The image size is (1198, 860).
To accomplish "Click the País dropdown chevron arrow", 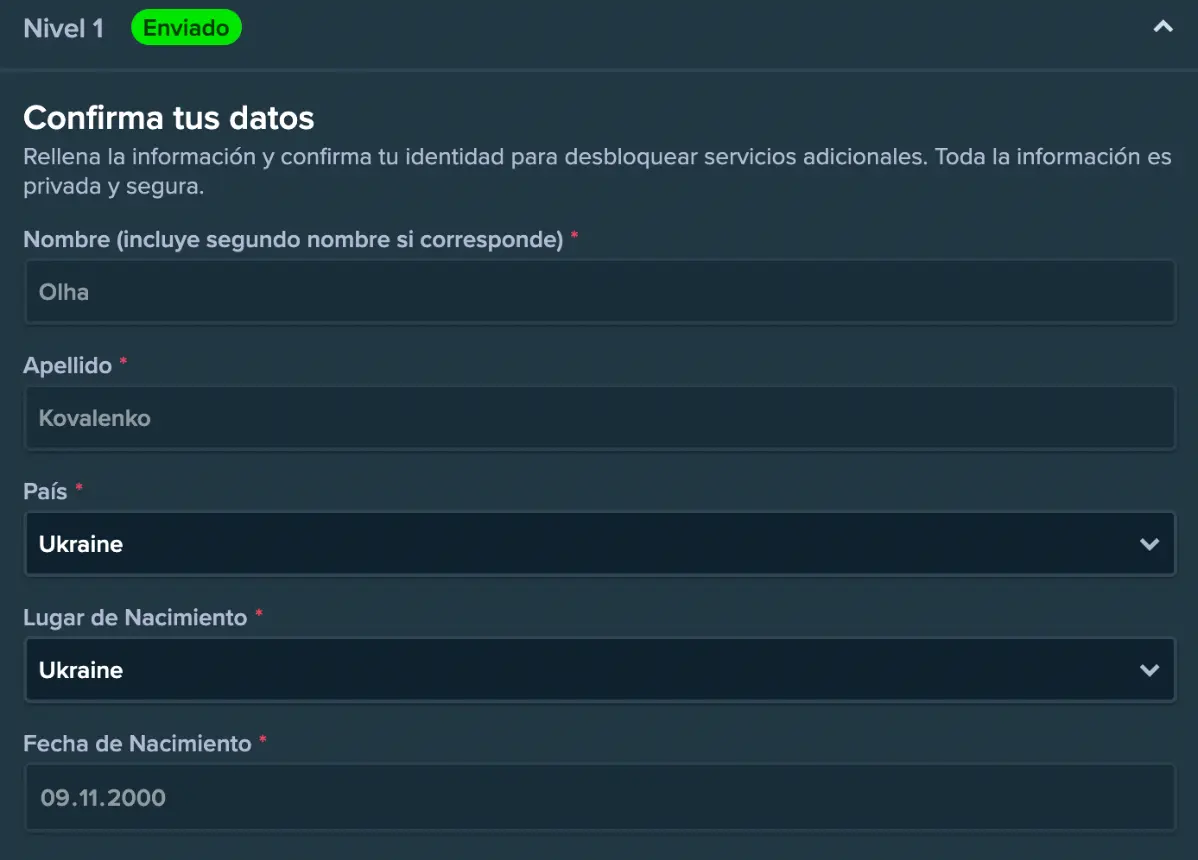I will 1149,544.
